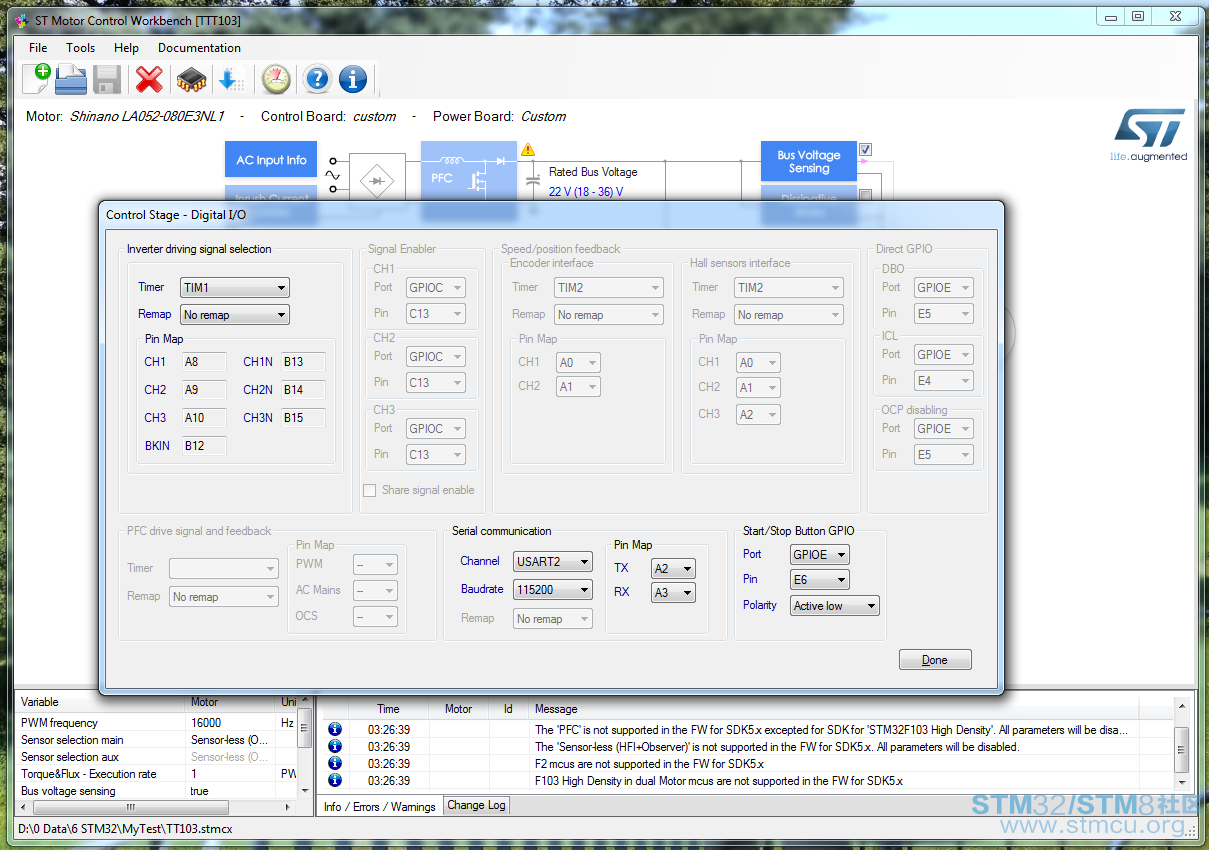Open the Documentation menu
Image resolution: width=1209 pixels, height=850 pixels.
click(199, 48)
